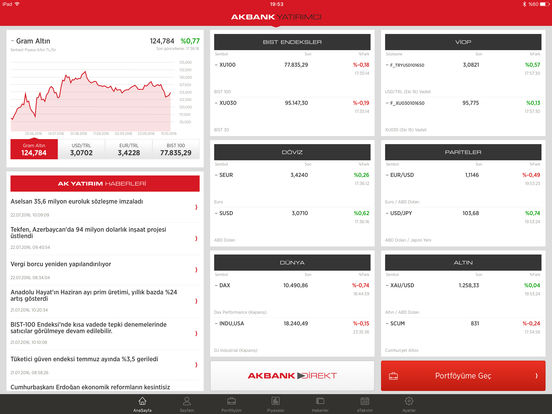
Task: Select the Gram Altın chart tab
Action: pos(34,149)
